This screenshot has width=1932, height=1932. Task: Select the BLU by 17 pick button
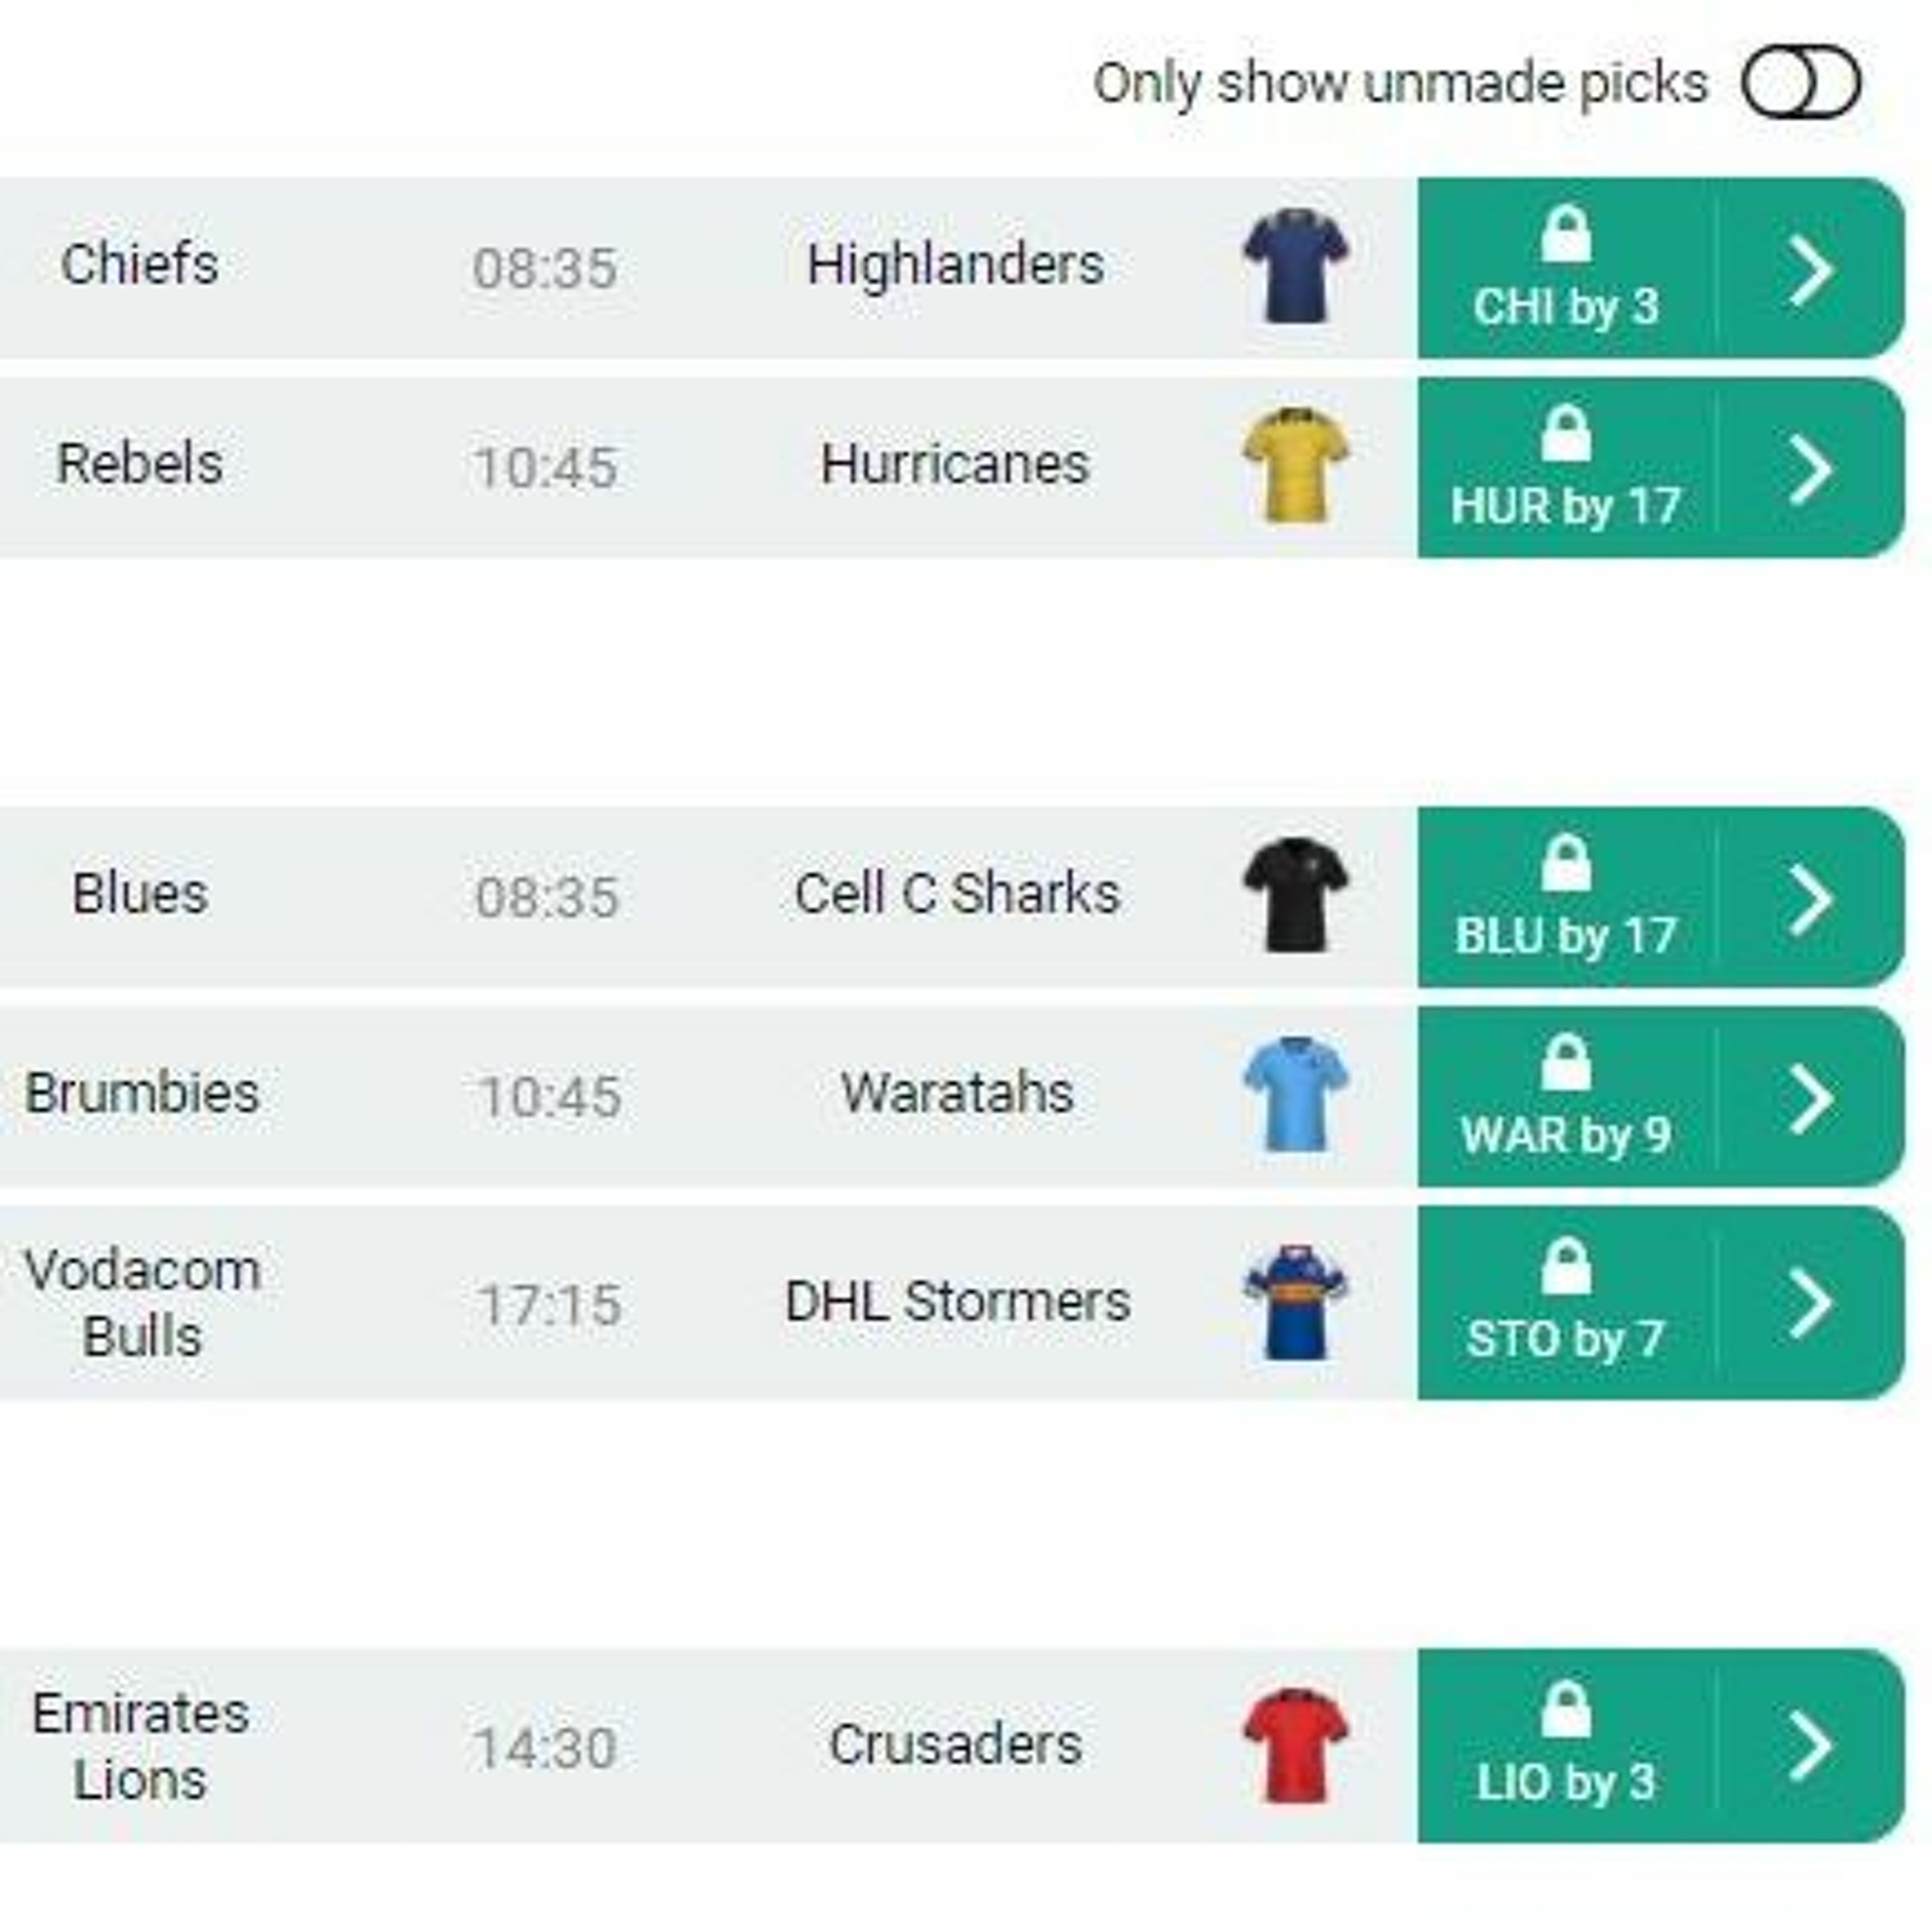click(1566, 898)
